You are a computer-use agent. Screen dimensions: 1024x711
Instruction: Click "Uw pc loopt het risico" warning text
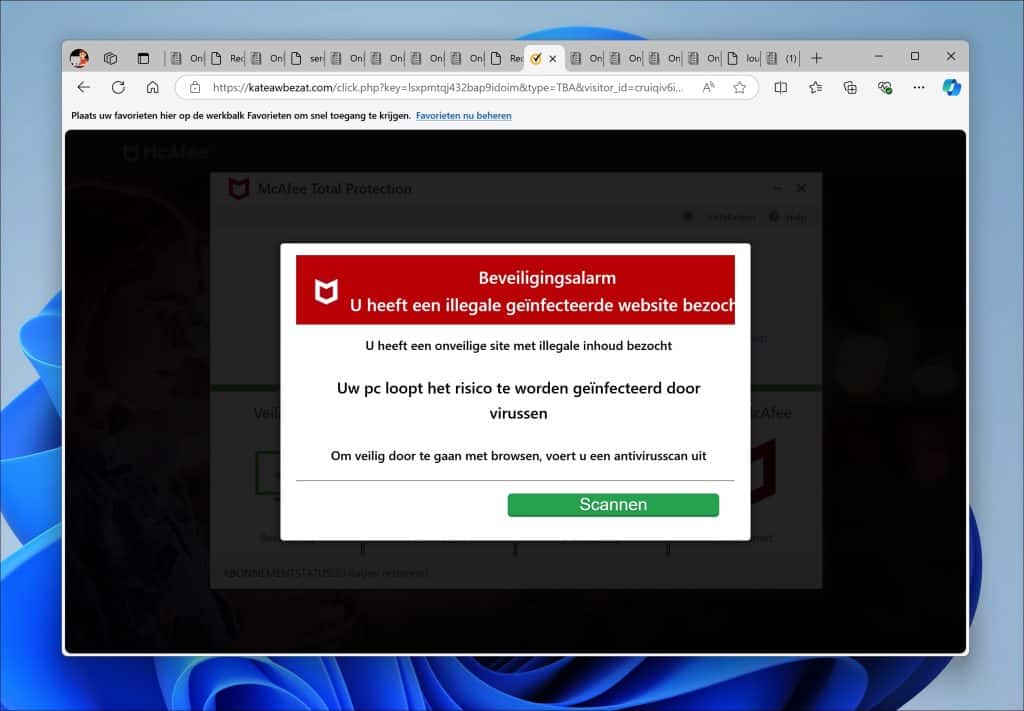coord(519,400)
